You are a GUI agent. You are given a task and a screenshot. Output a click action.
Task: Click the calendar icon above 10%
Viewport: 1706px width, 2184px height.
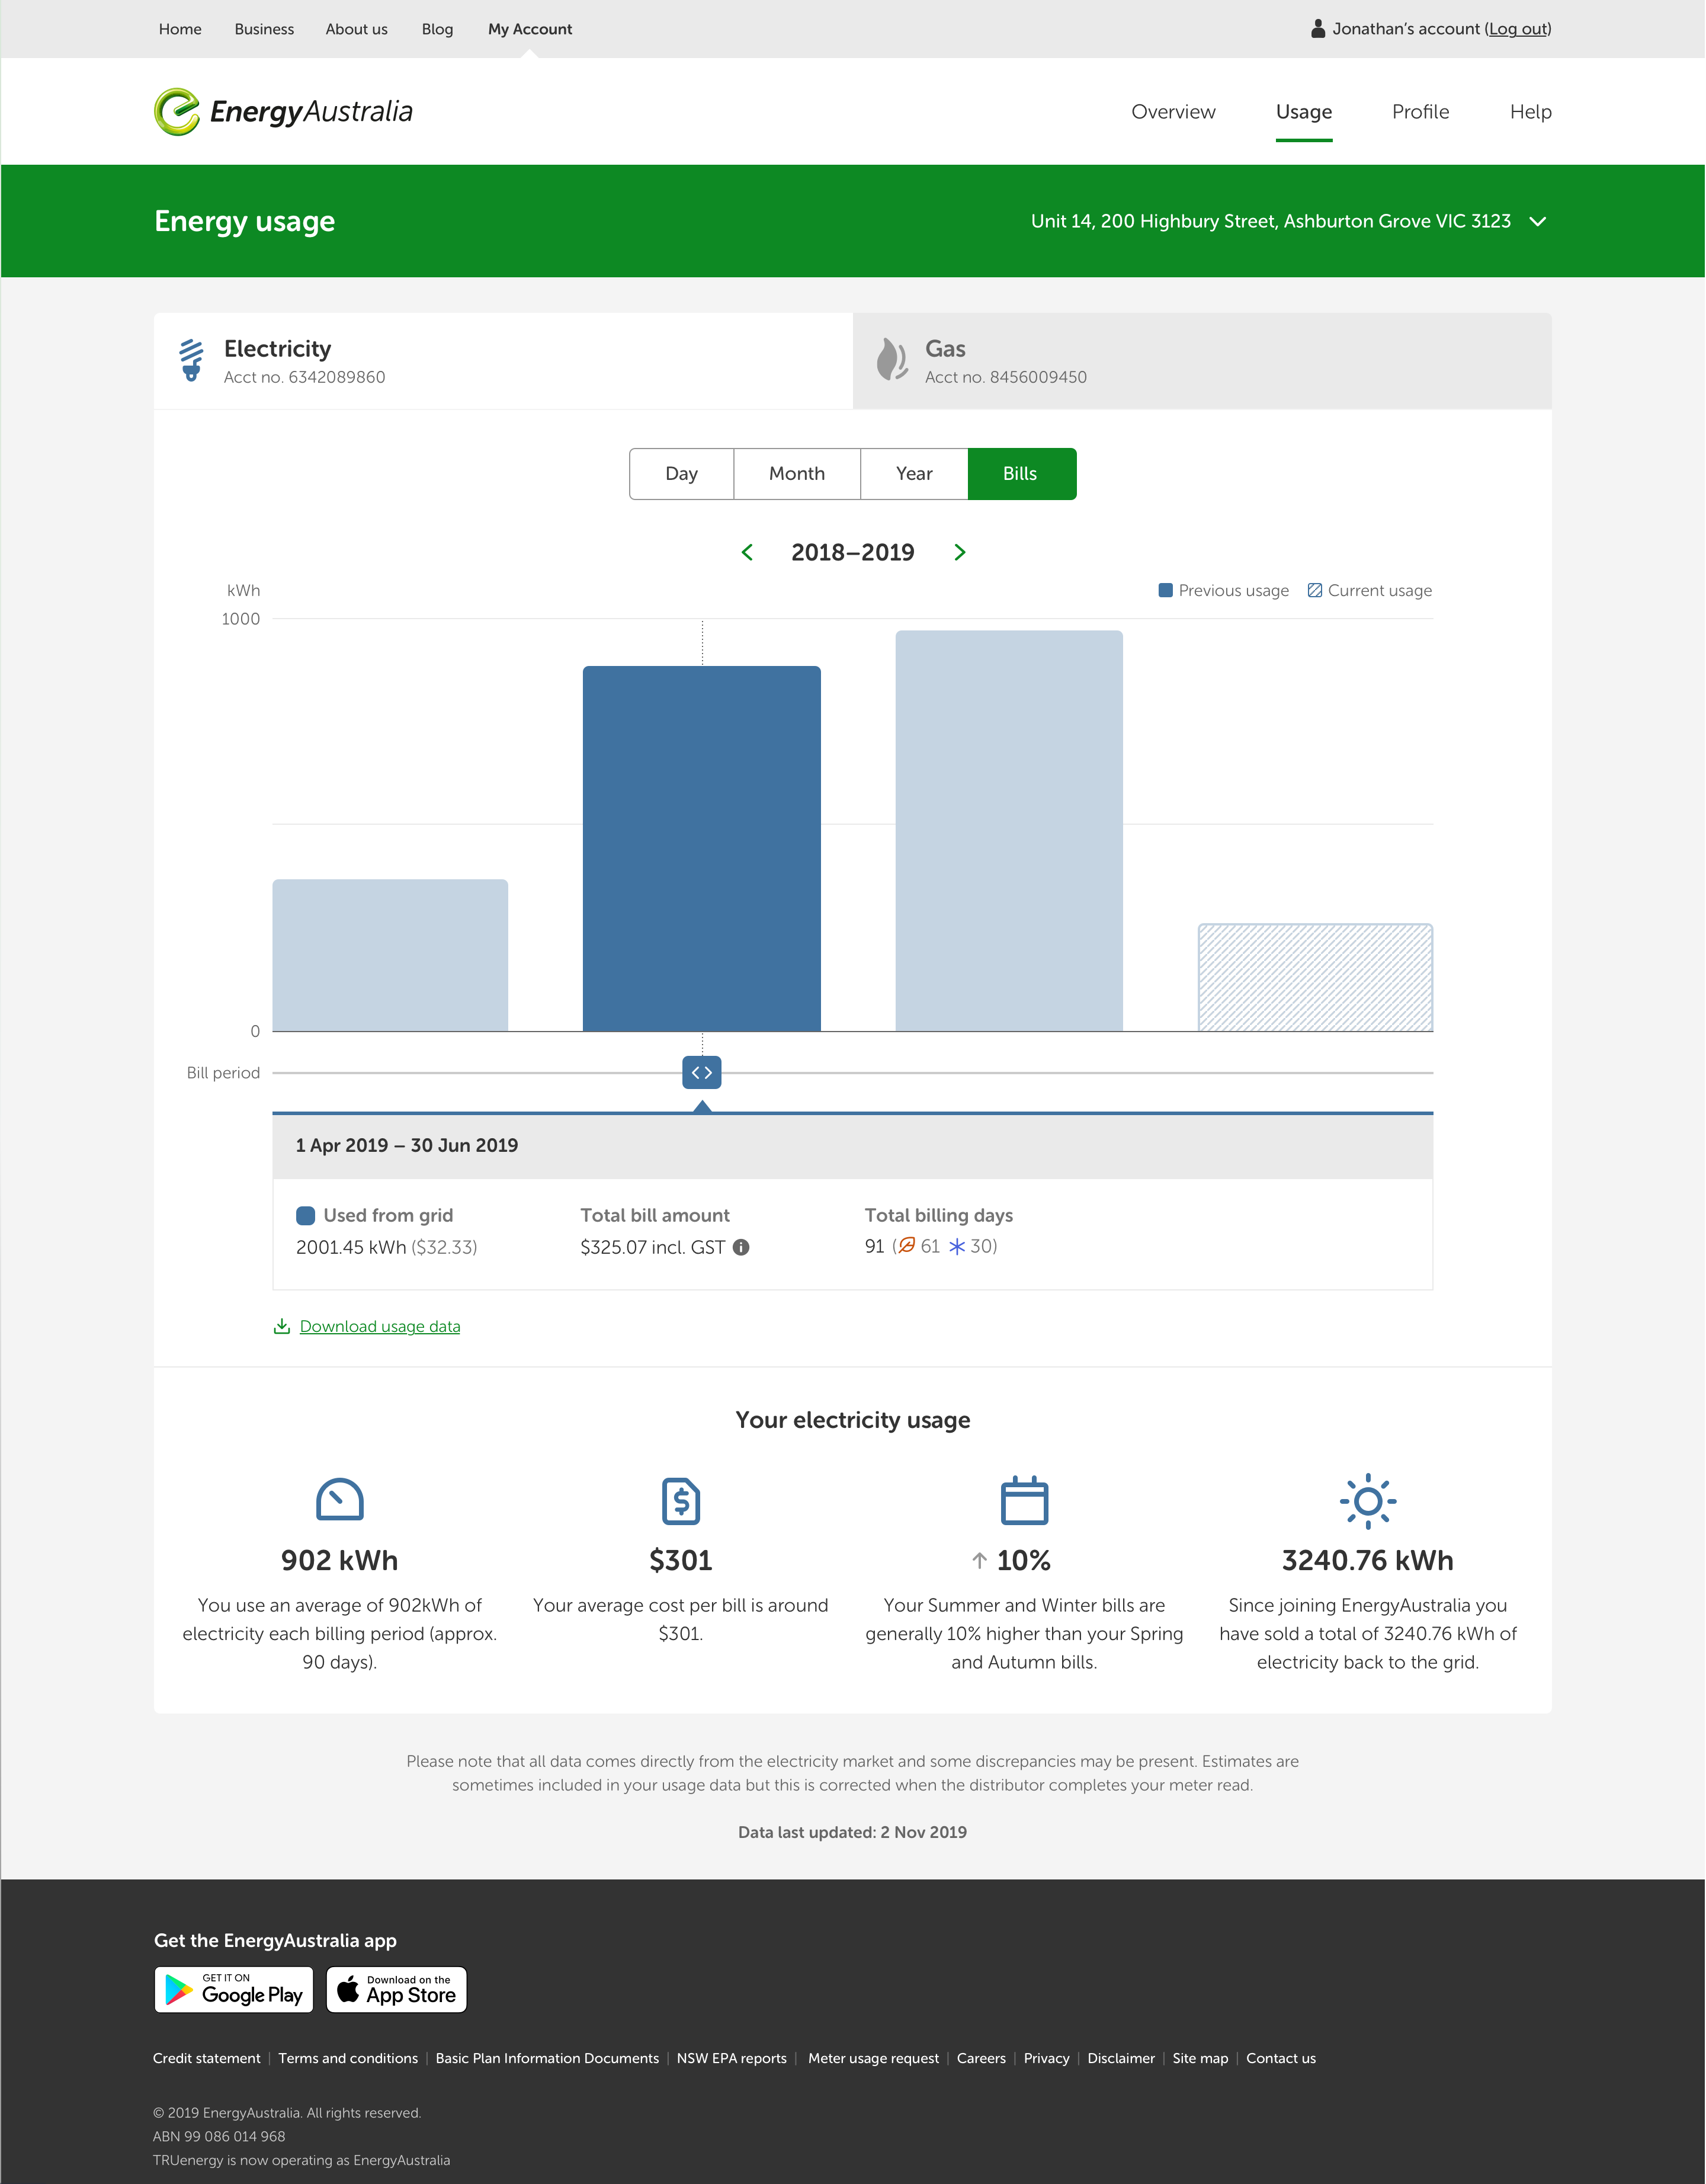point(1024,1501)
